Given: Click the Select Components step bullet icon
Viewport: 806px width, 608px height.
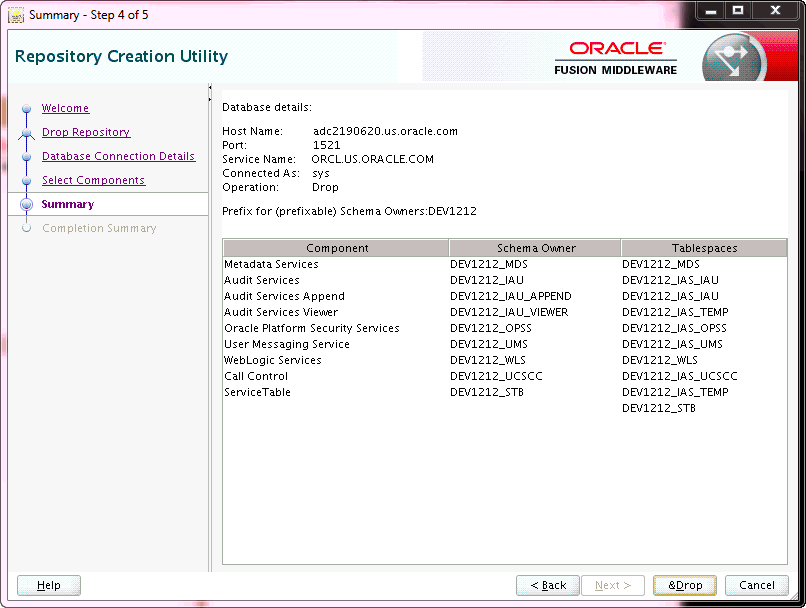Looking at the screenshot, I should point(27,180).
